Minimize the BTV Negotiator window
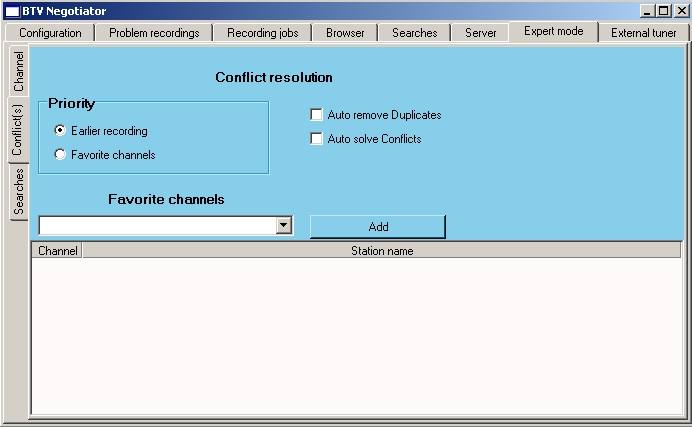This screenshot has width=692, height=427. tap(647, 11)
